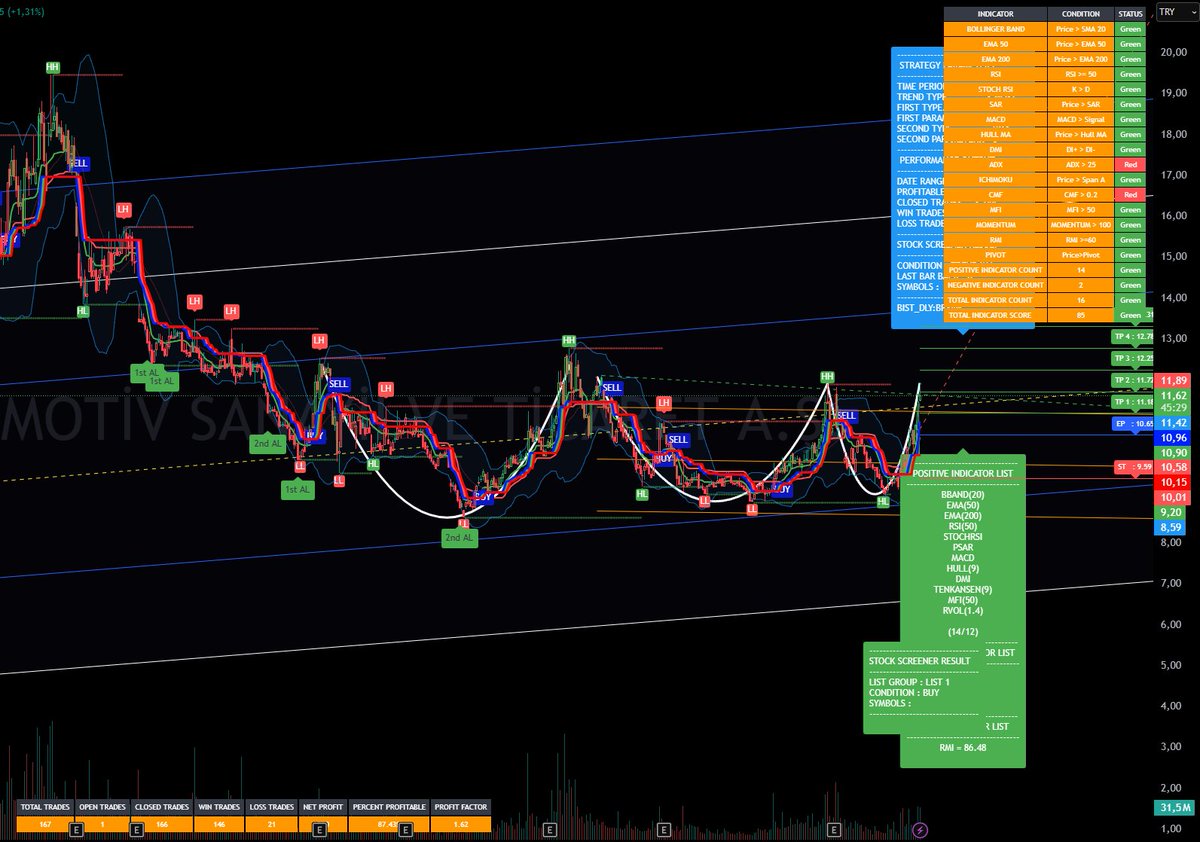The height and width of the screenshot is (842, 1200).
Task: Click the 31,5M volume readout
Action: click(1174, 807)
